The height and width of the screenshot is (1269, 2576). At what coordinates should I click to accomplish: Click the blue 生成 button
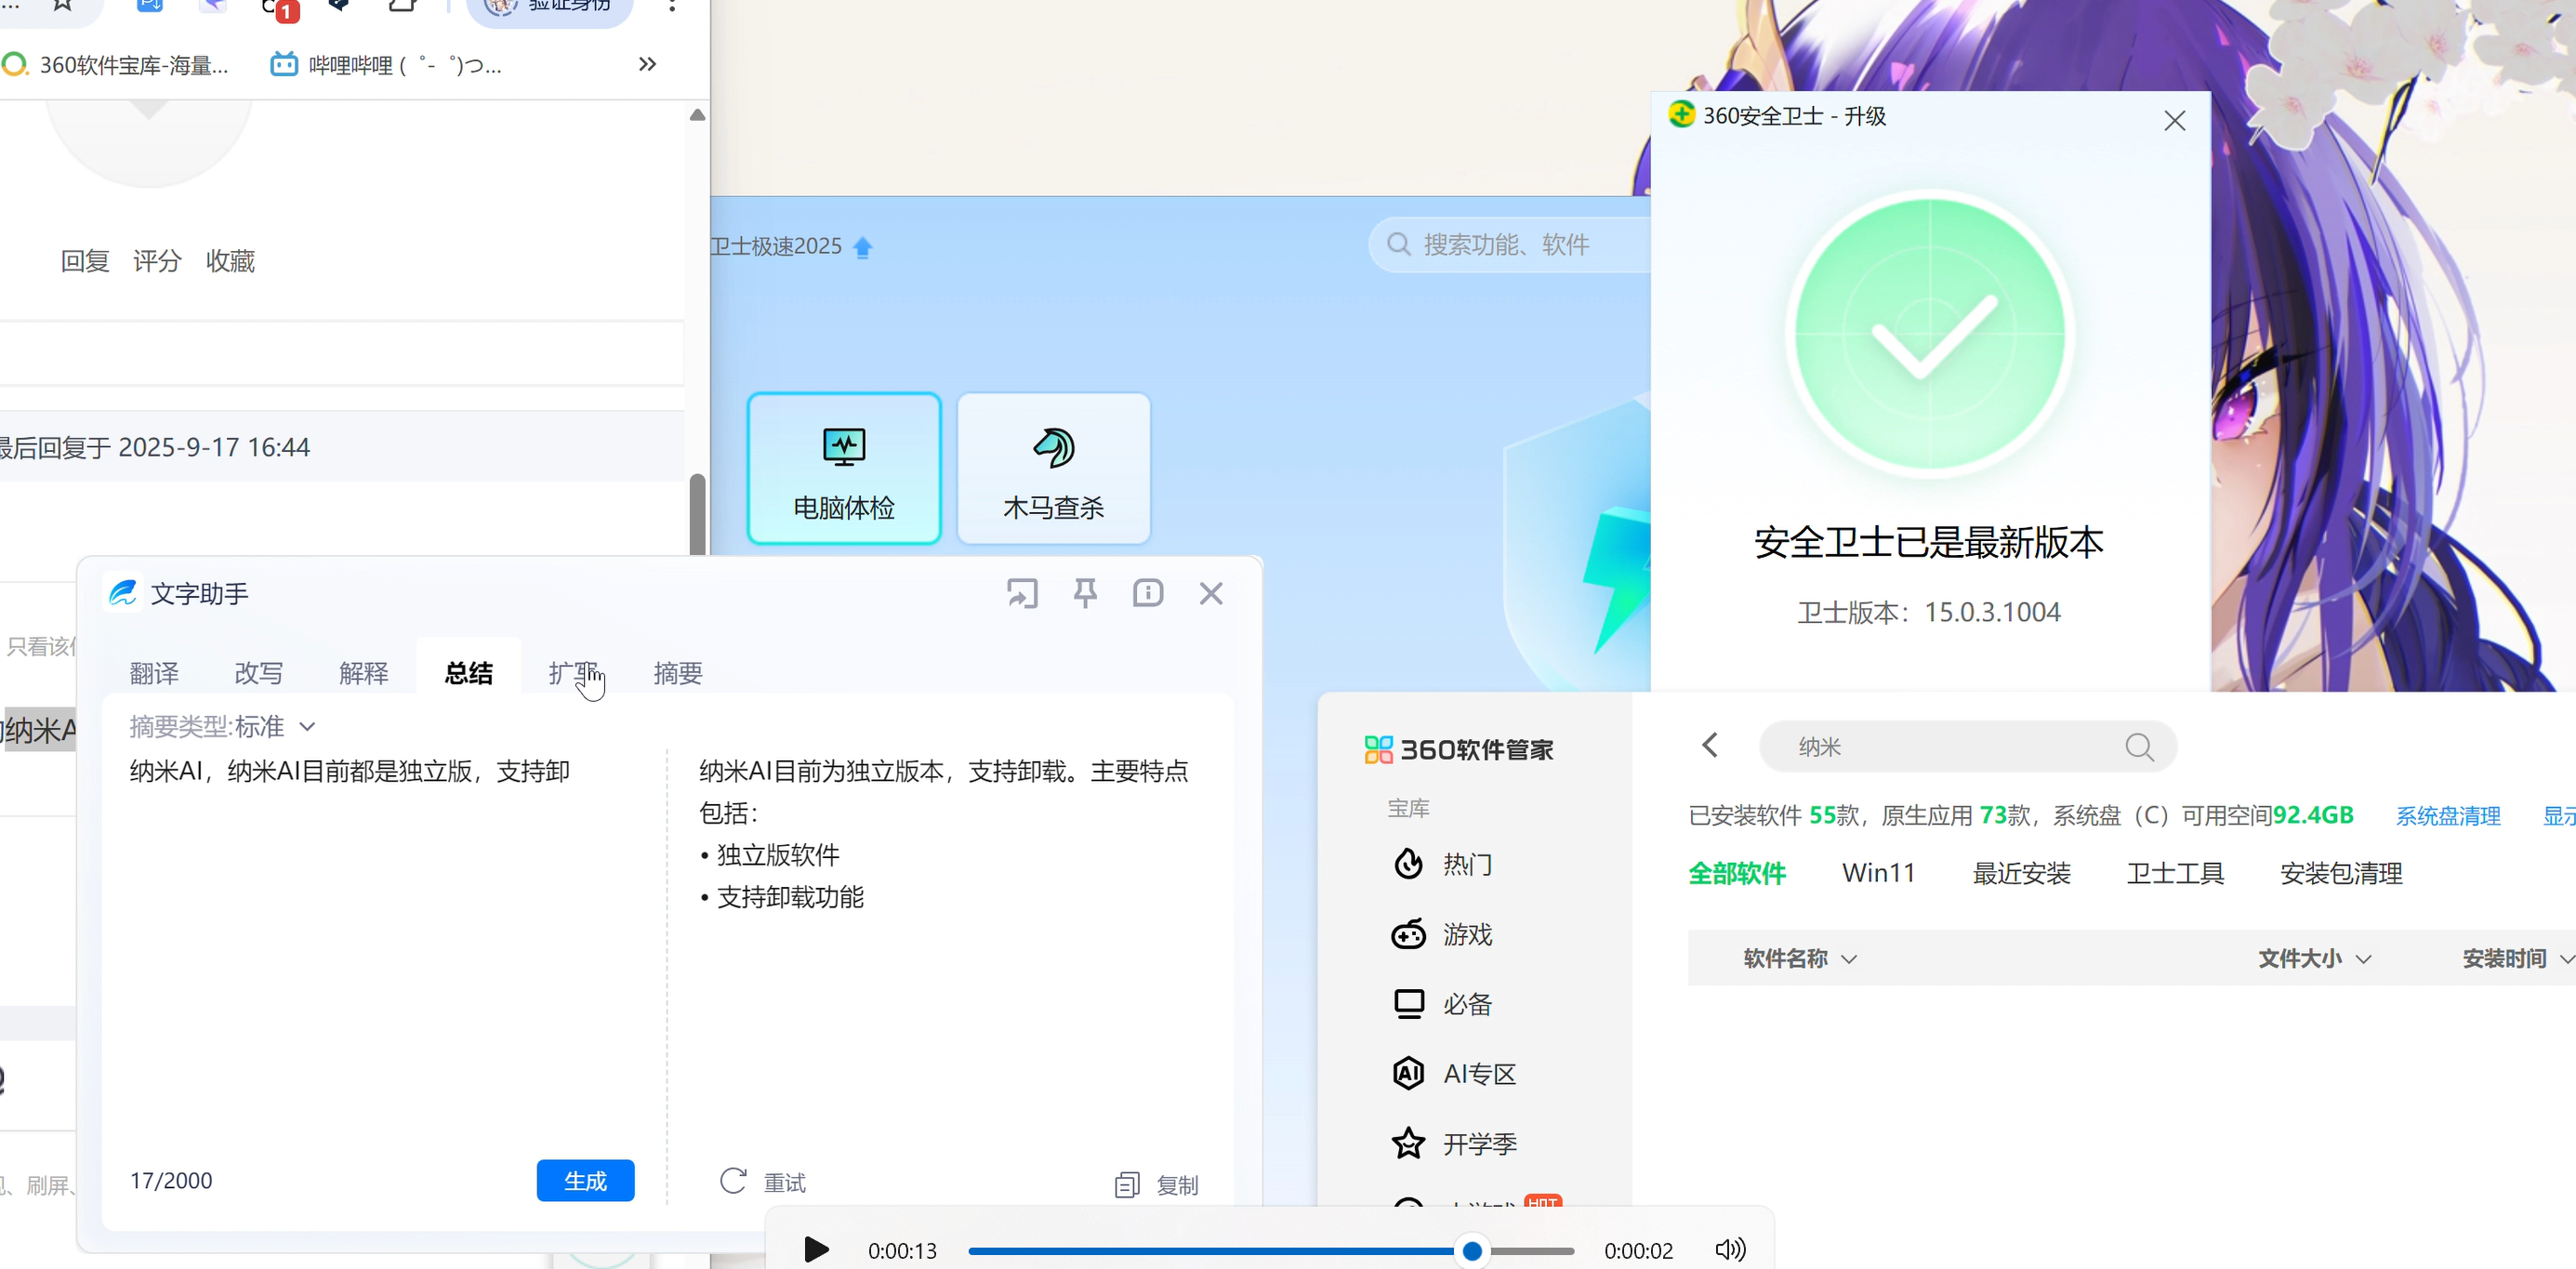coord(585,1180)
